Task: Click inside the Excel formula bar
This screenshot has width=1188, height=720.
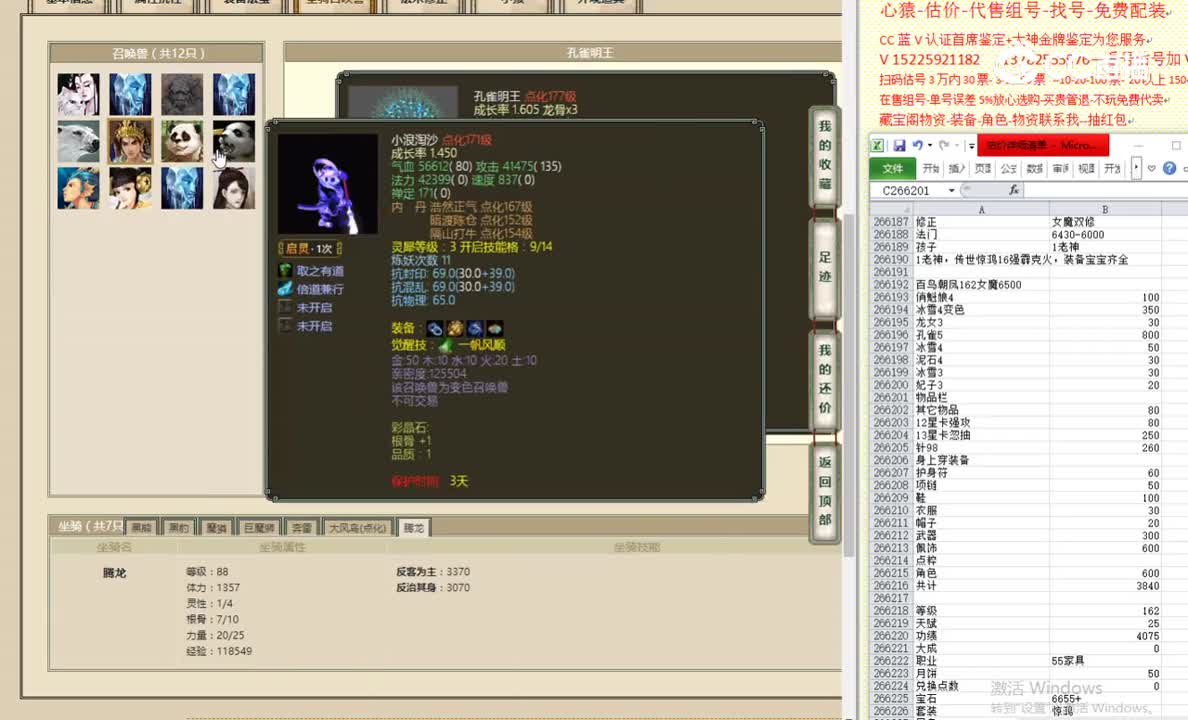Action: pos(1105,190)
